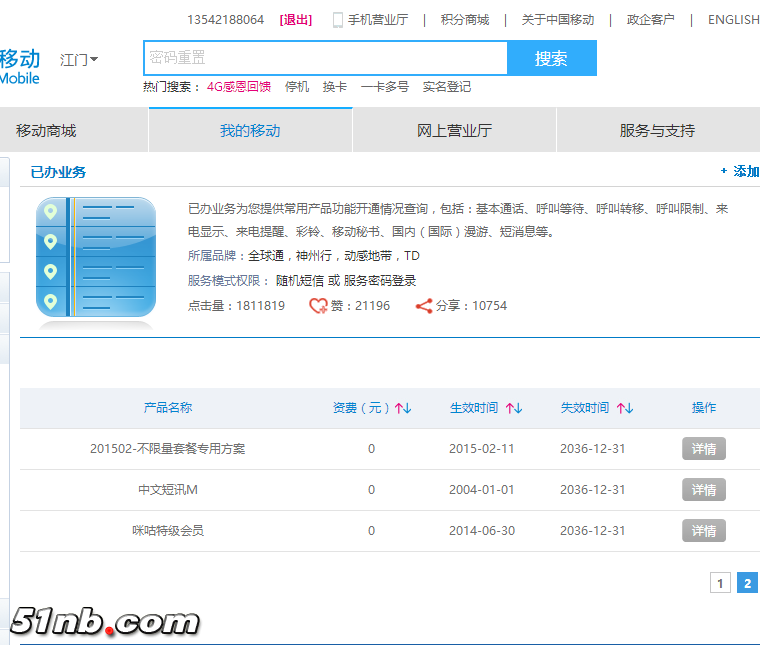This screenshot has height=645, width=770.
Task: View 详情 for 咪咕特级会员
Action: tap(704, 531)
